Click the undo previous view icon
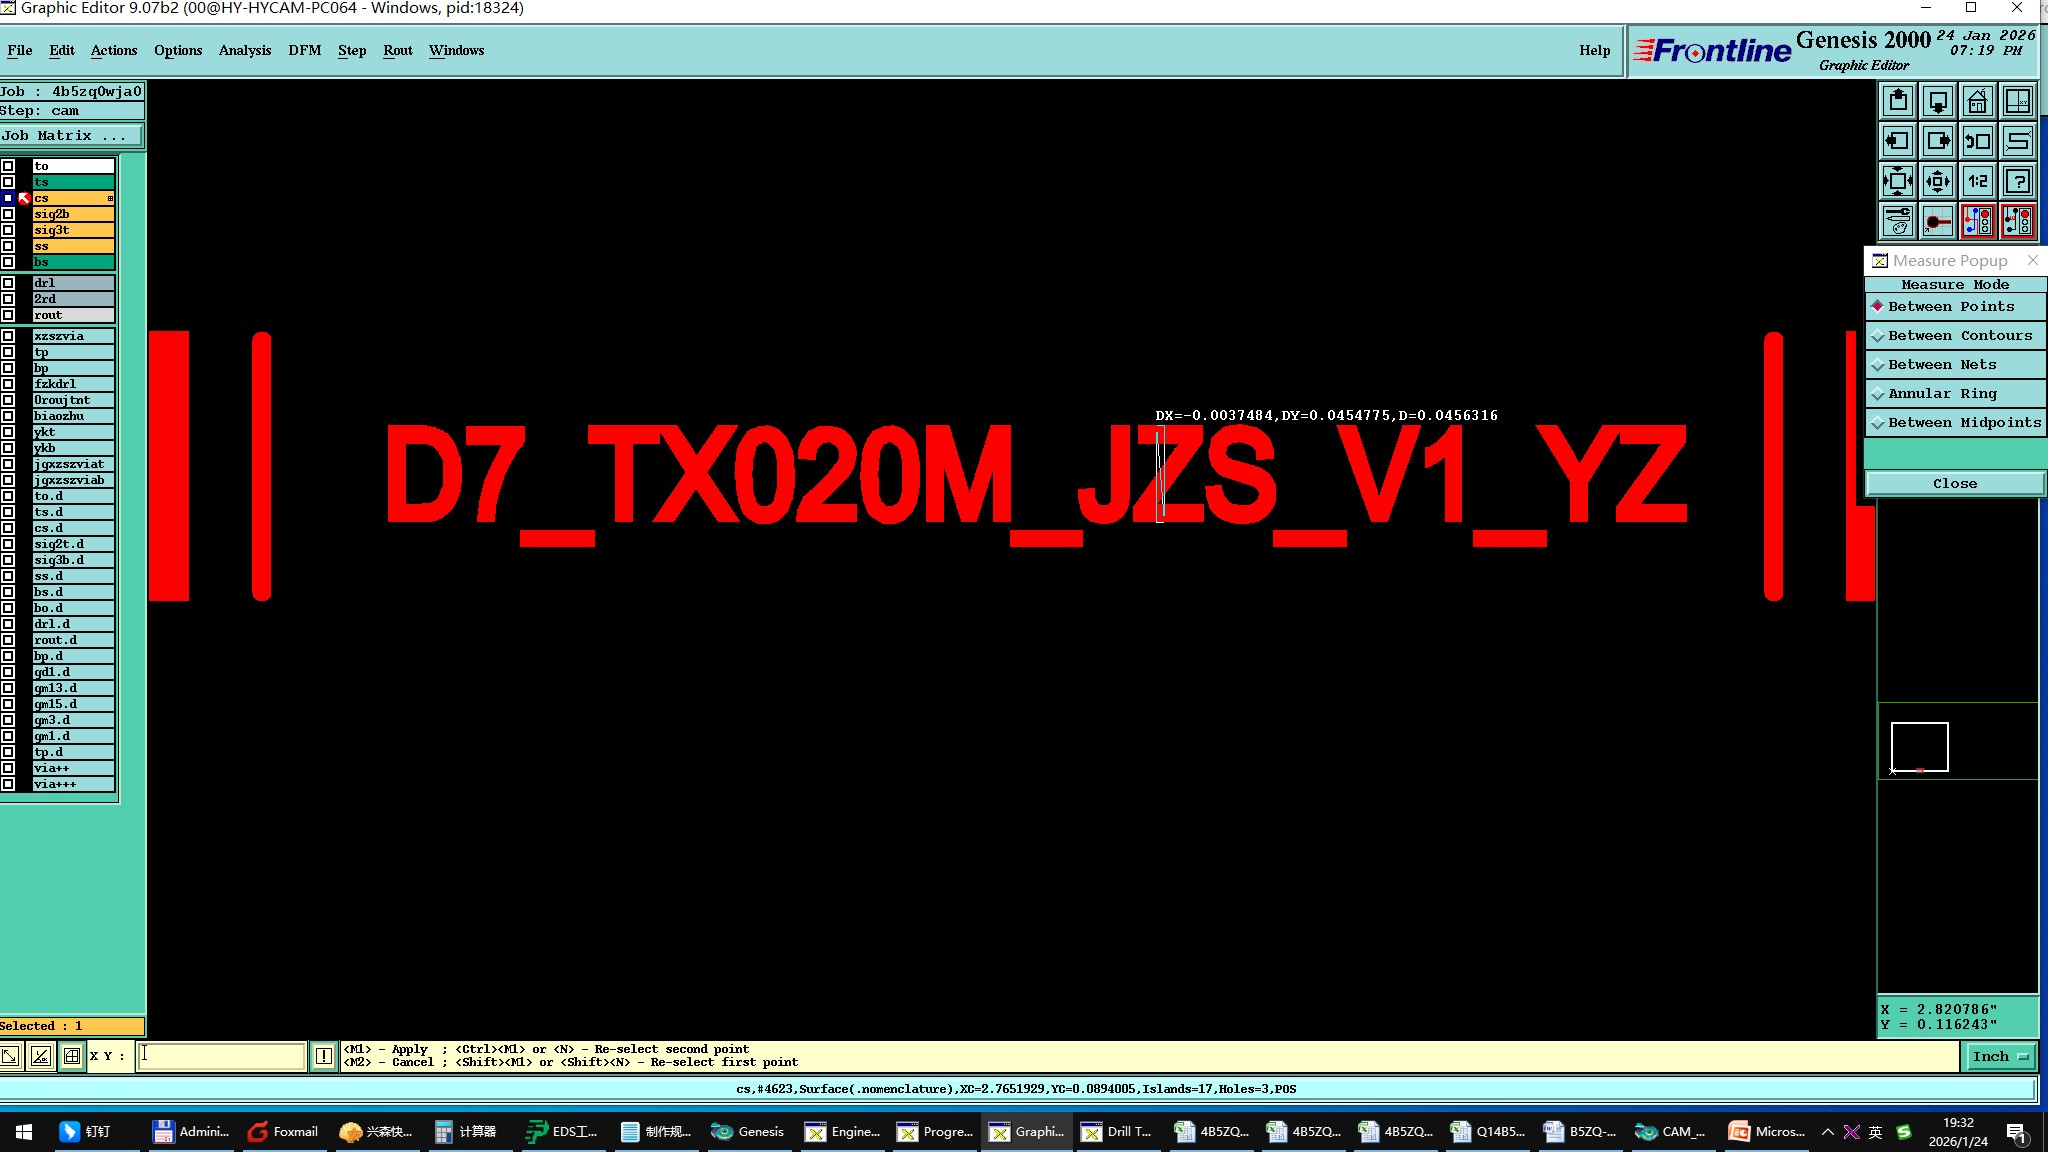 [1977, 142]
